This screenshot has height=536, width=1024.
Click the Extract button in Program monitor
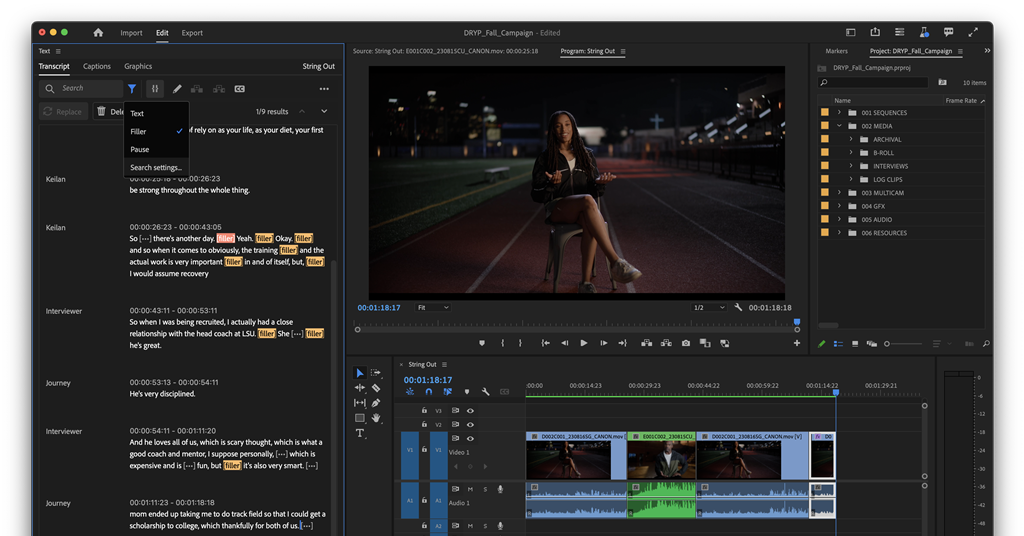(x=665, y=343)
